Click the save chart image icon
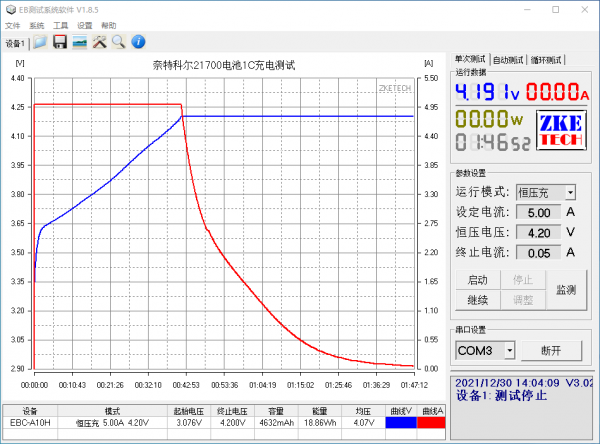The image size is (600, 444). click(80, 42)
